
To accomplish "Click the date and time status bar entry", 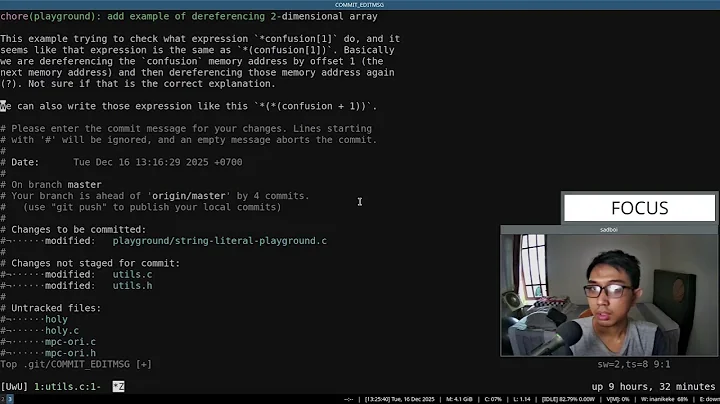I will (x=399, y=399).
